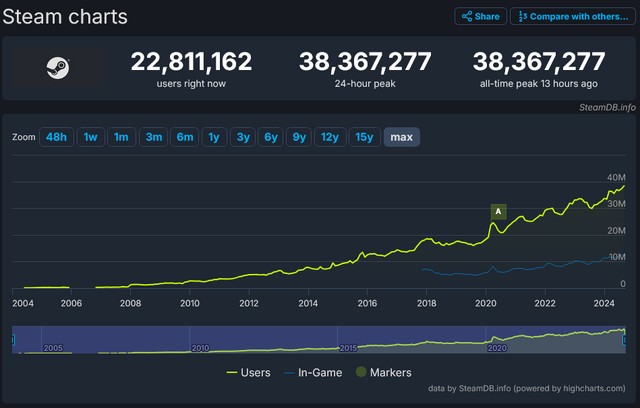The height and width of the screenshot is (408, 640).
Task: Click the right navigator handle
Action: [624, 340]
